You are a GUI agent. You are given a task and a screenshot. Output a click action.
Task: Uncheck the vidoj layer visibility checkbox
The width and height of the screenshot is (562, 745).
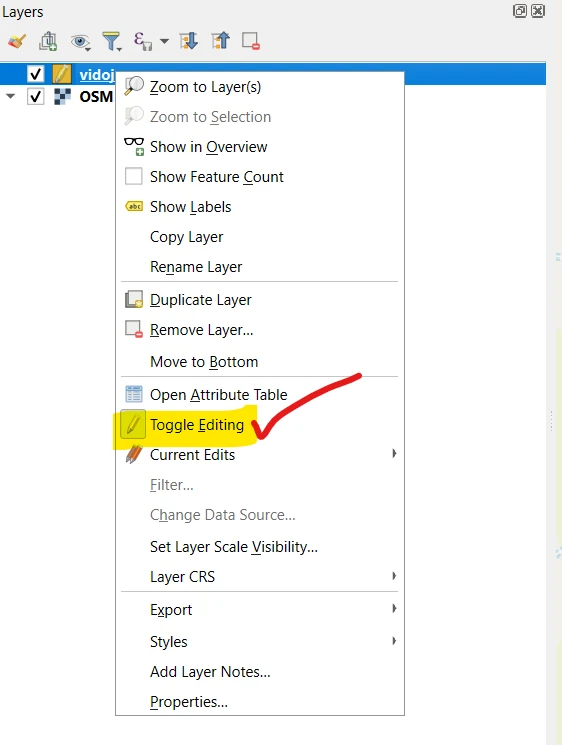pyautogui.click(x=35, y=74)
